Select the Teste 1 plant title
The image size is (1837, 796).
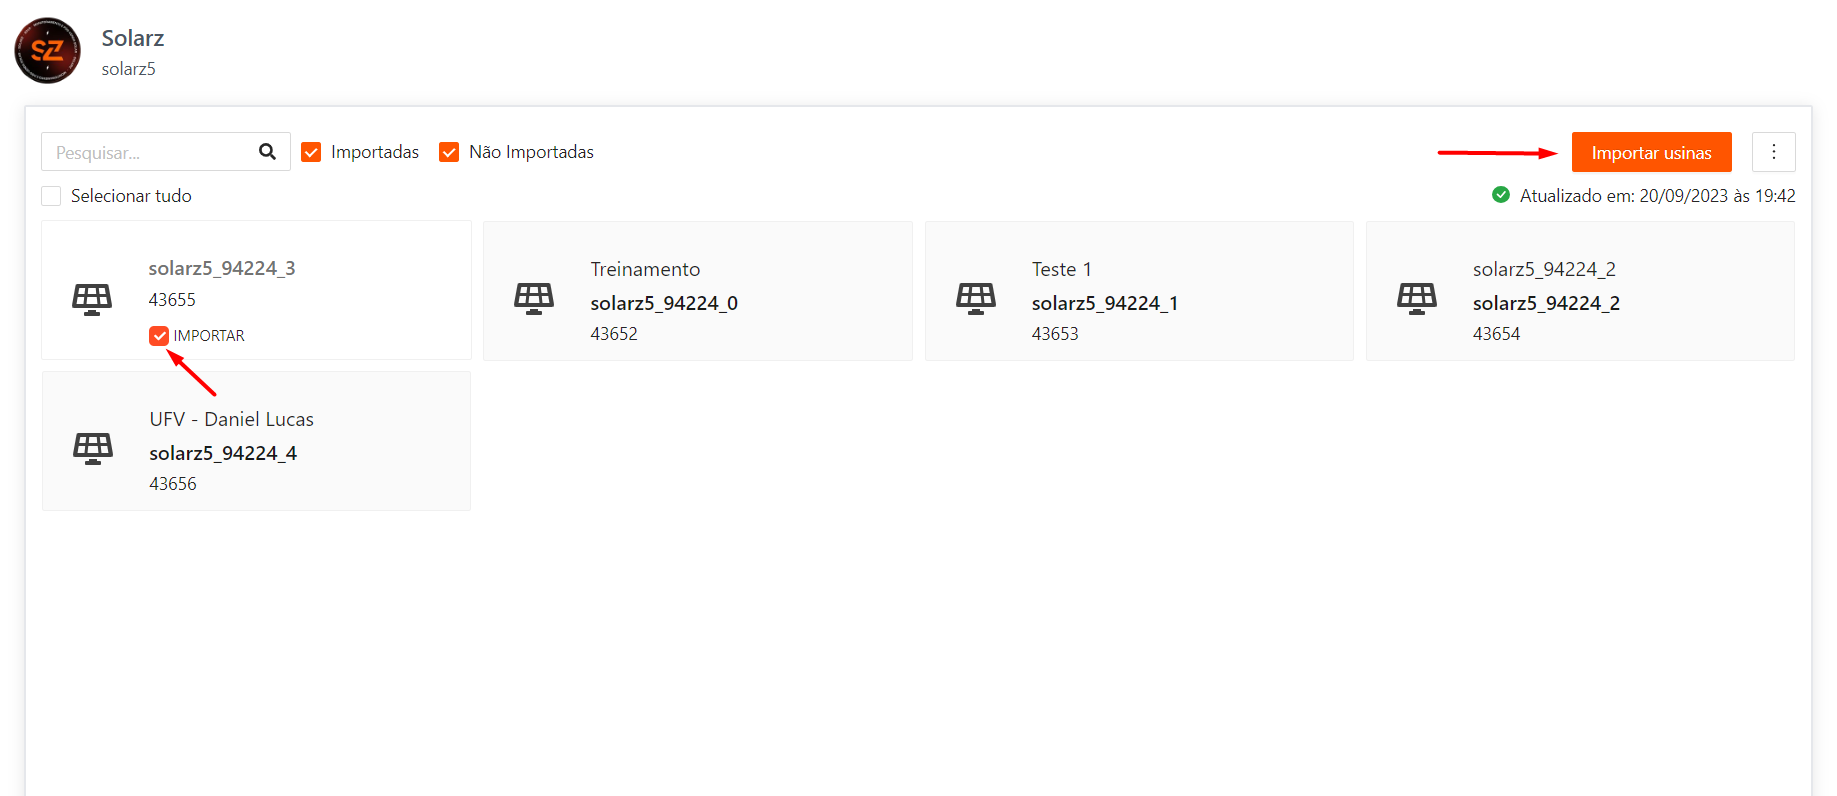(x=1061, y=269)
